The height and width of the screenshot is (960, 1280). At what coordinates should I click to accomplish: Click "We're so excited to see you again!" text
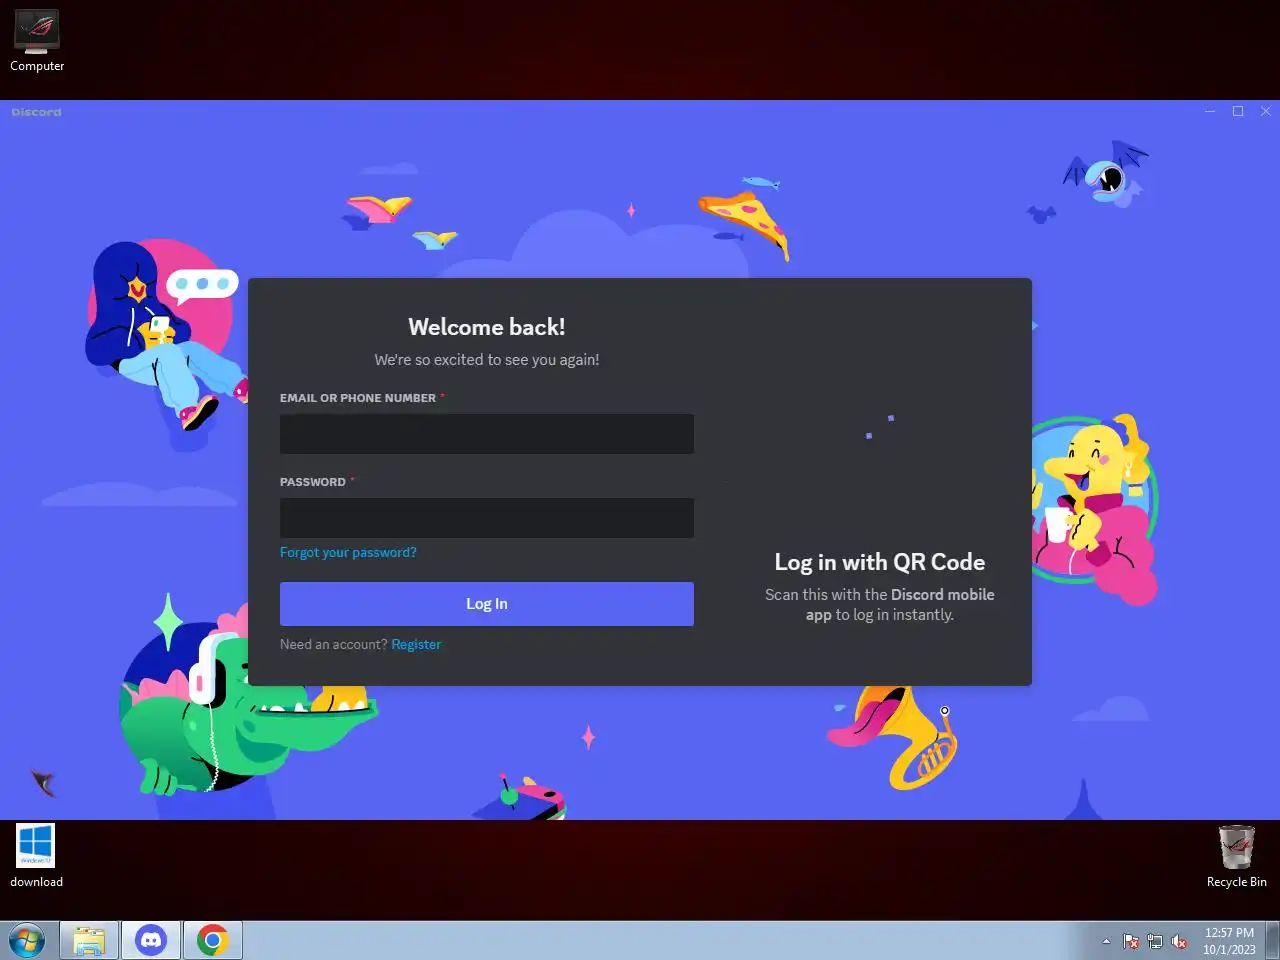click(487, 360)
